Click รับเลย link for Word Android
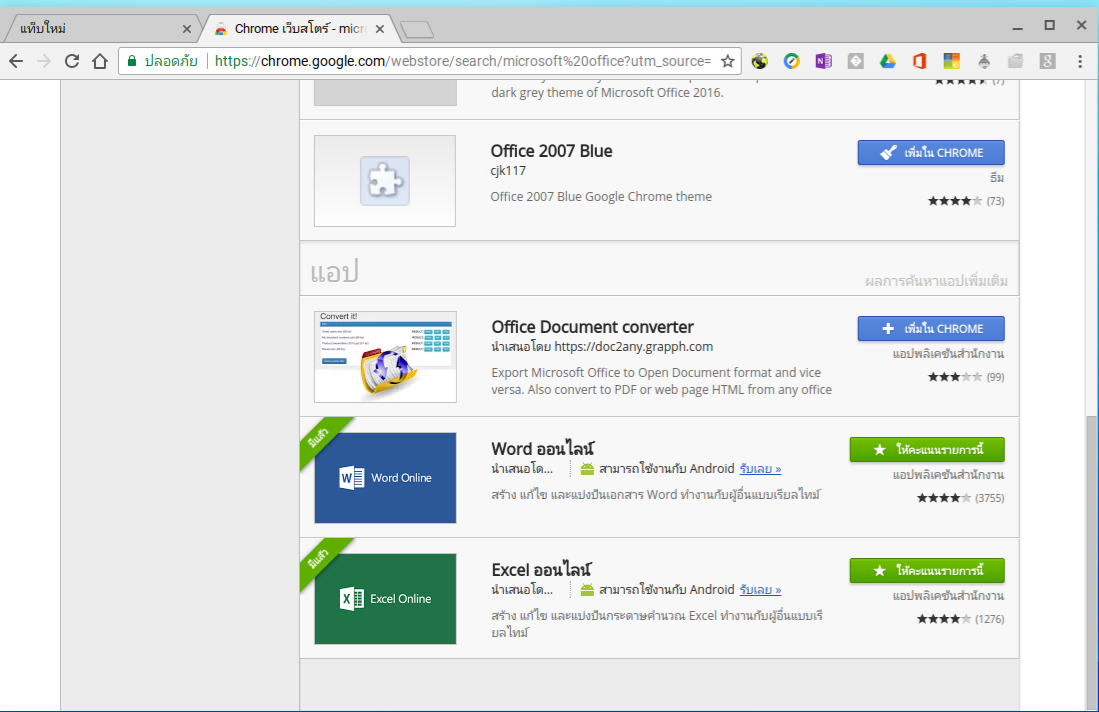This screenshot has height=712, width=1099. coord(760,469)
